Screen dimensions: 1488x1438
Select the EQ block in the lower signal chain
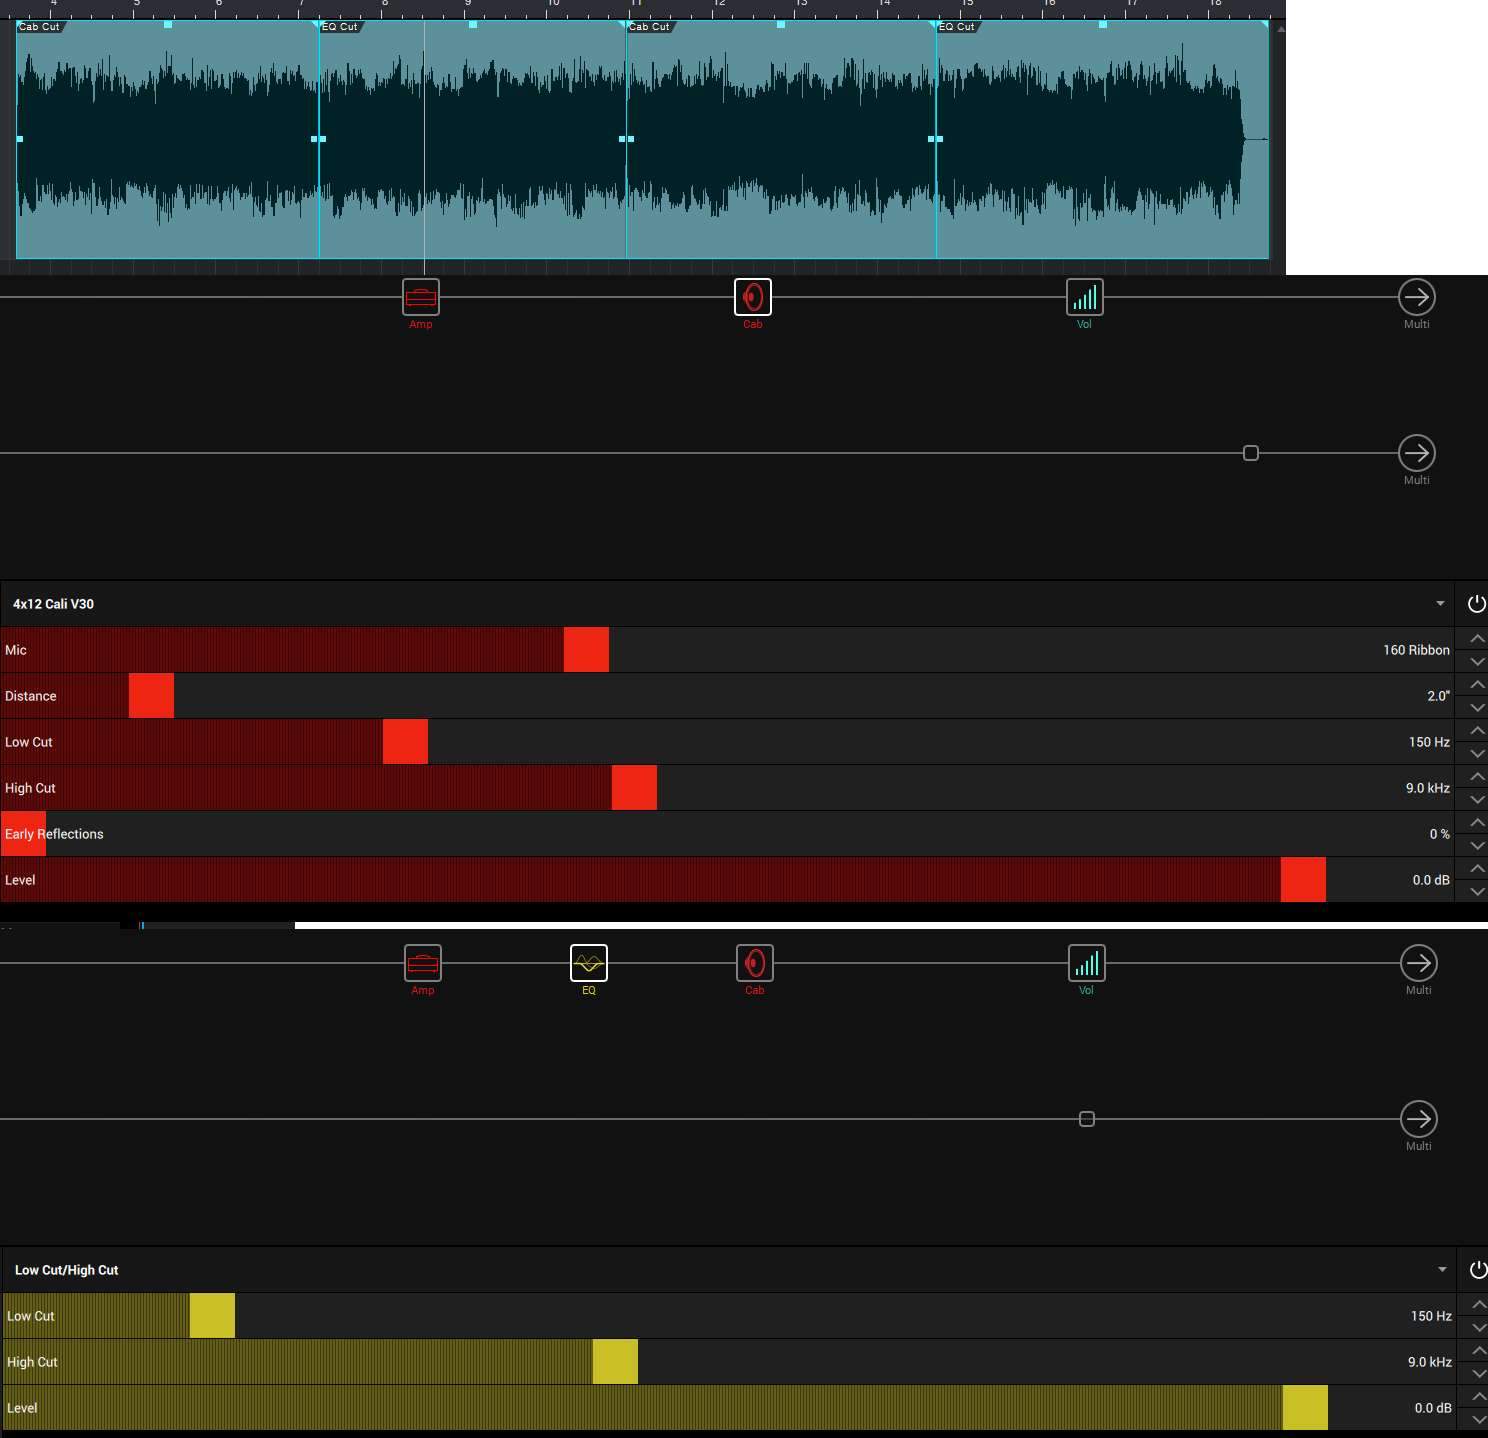[589, 963]
